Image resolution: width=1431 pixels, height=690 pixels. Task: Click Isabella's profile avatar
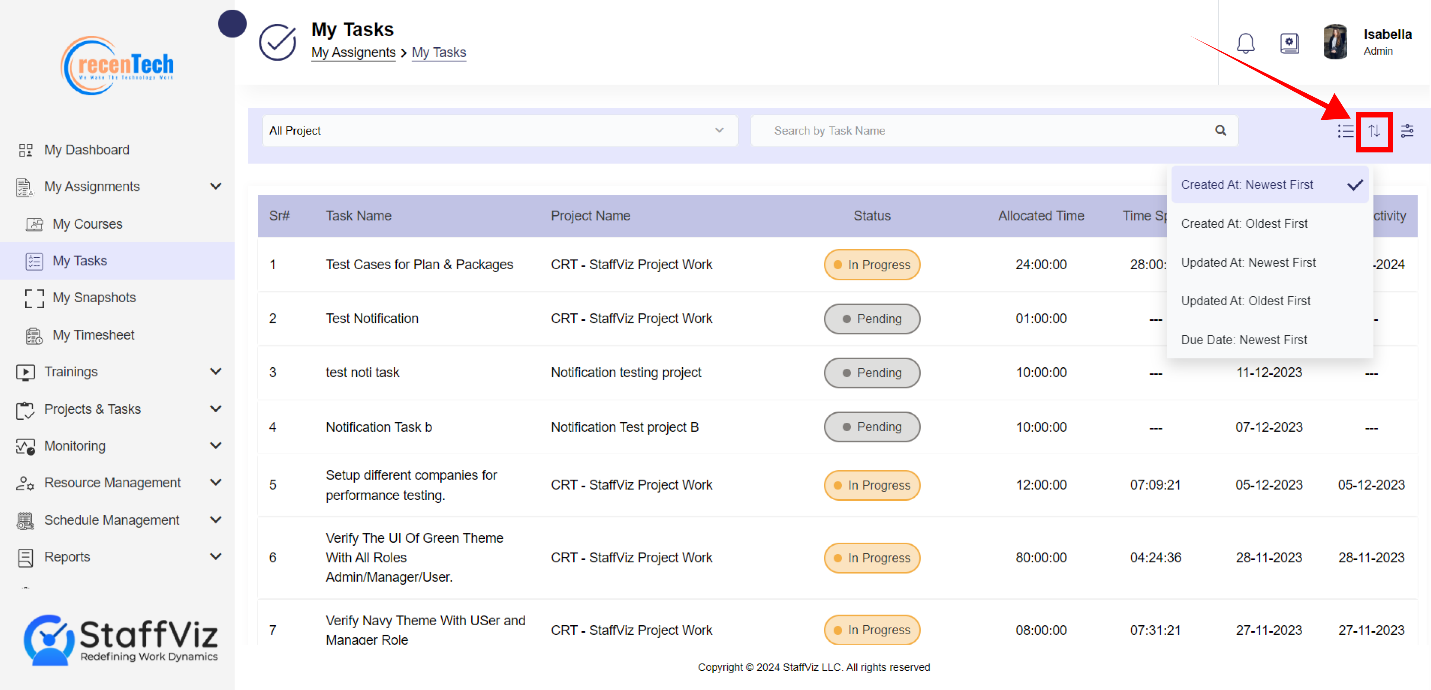coord(1335,42)
